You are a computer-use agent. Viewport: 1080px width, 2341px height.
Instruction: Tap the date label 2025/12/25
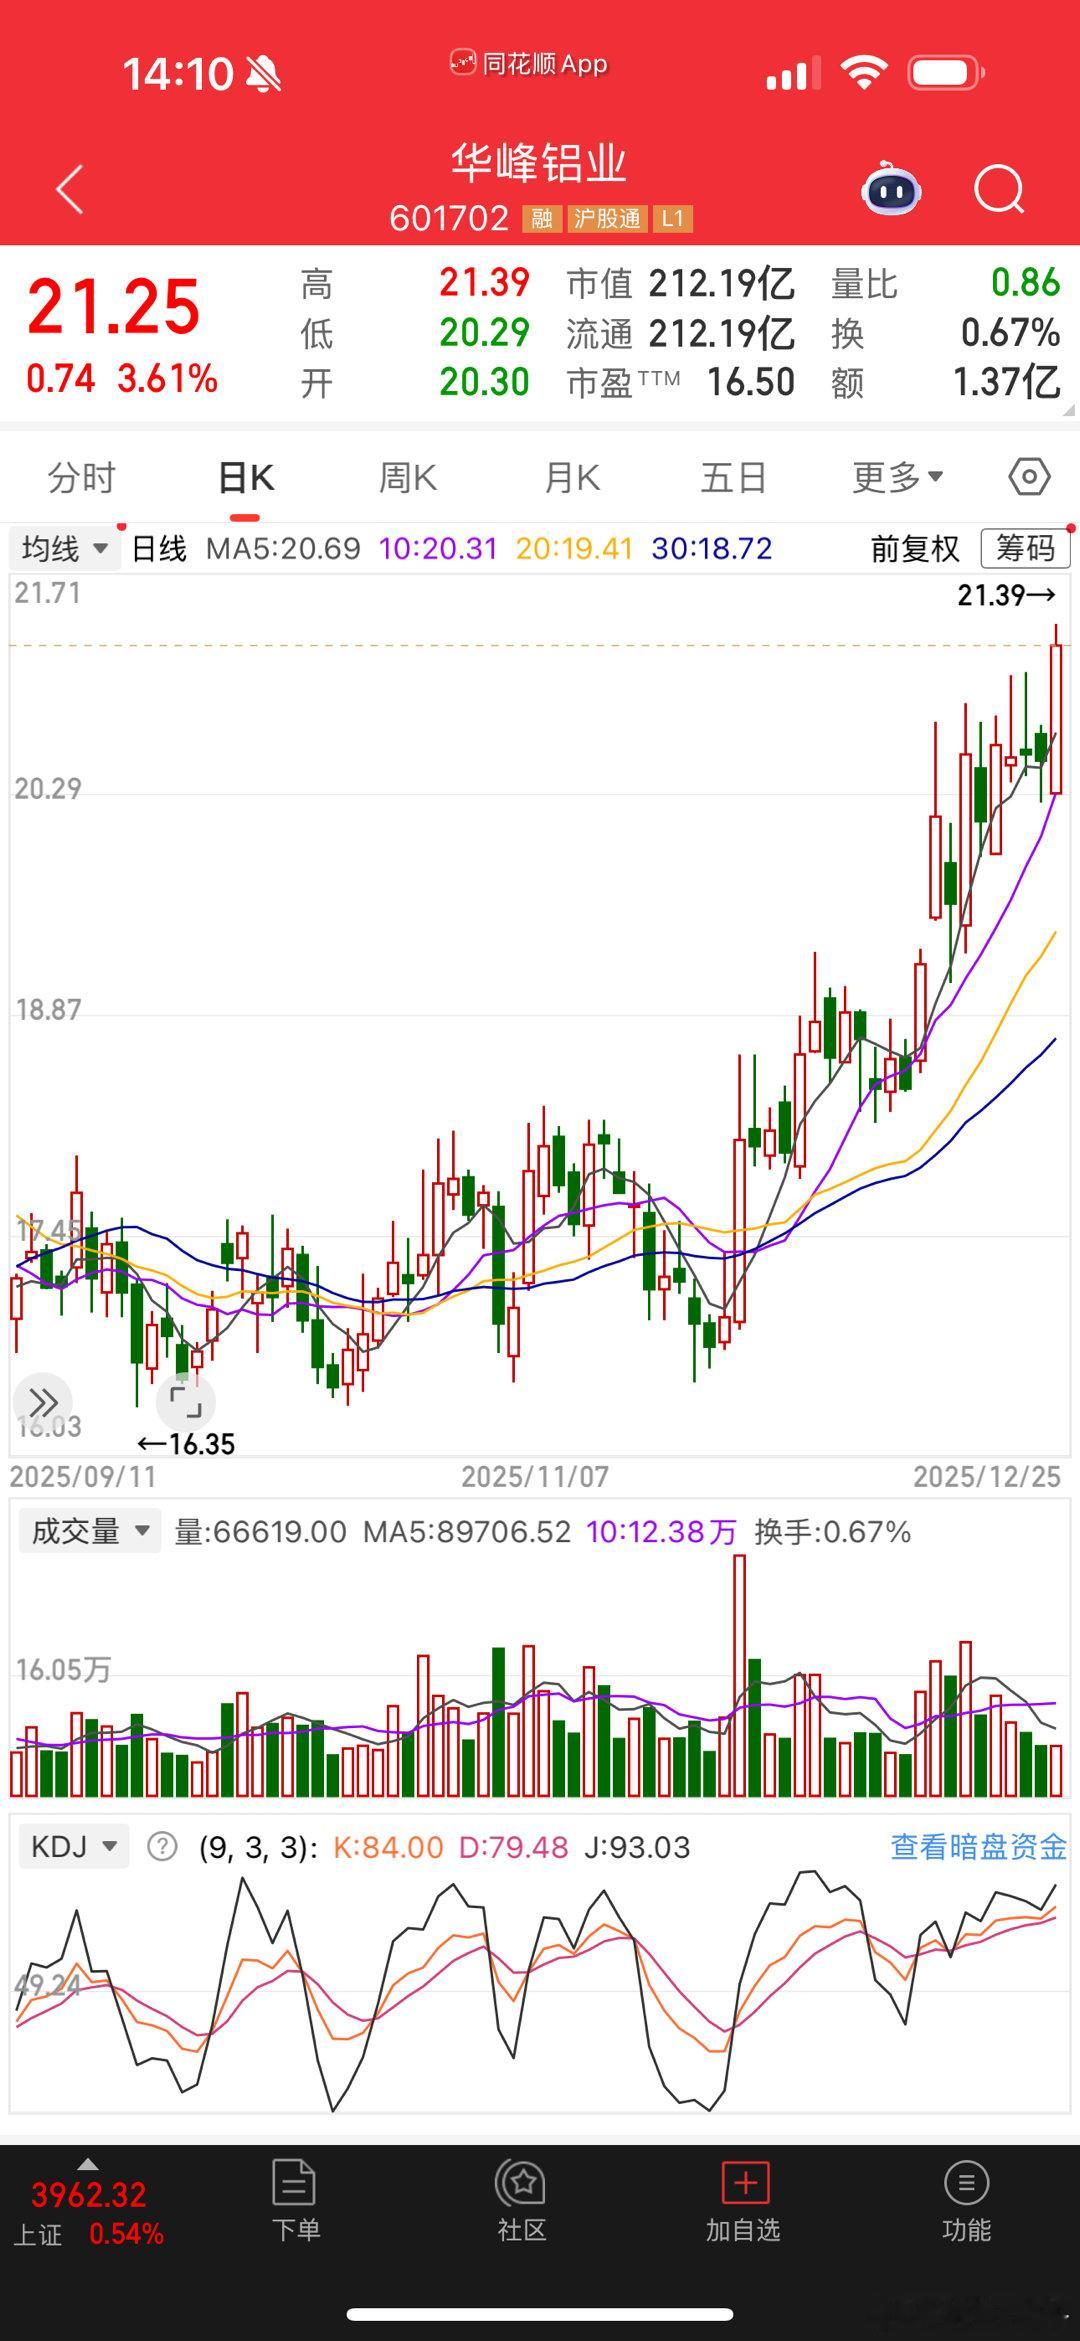pos(987,1477)
